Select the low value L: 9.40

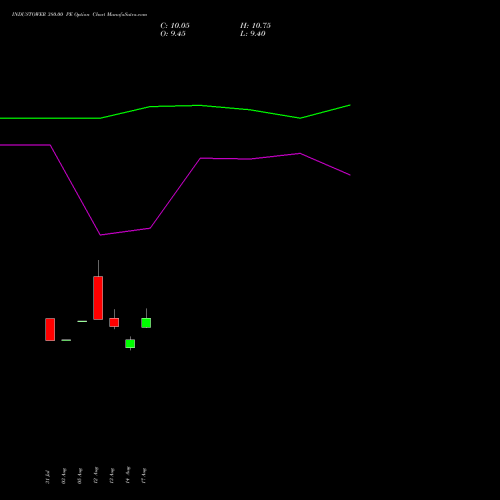[253, 34]
